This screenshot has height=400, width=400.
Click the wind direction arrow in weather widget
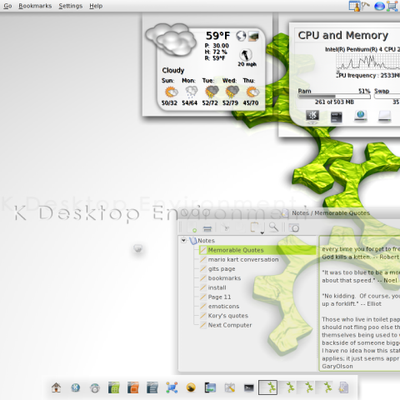(246, 54)
